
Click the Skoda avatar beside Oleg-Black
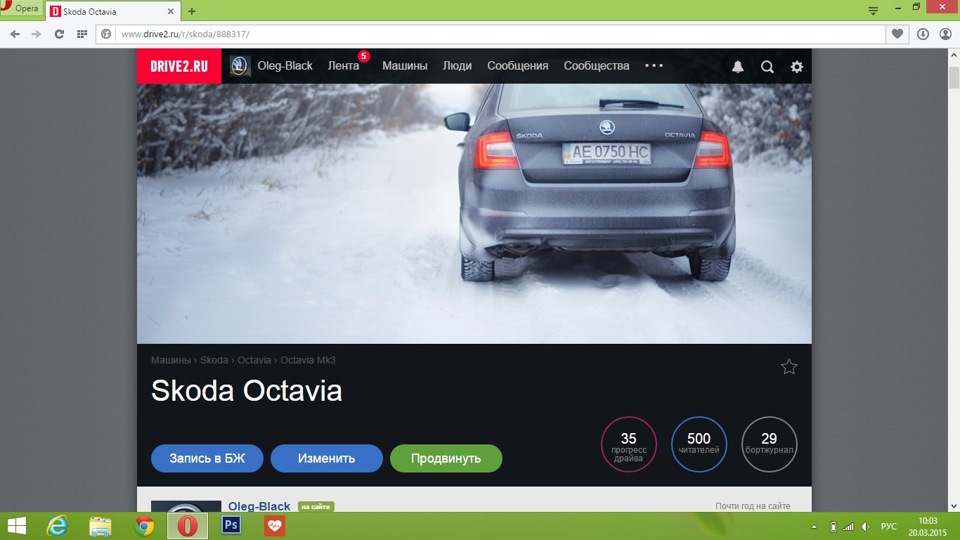[x=239, y=66]
